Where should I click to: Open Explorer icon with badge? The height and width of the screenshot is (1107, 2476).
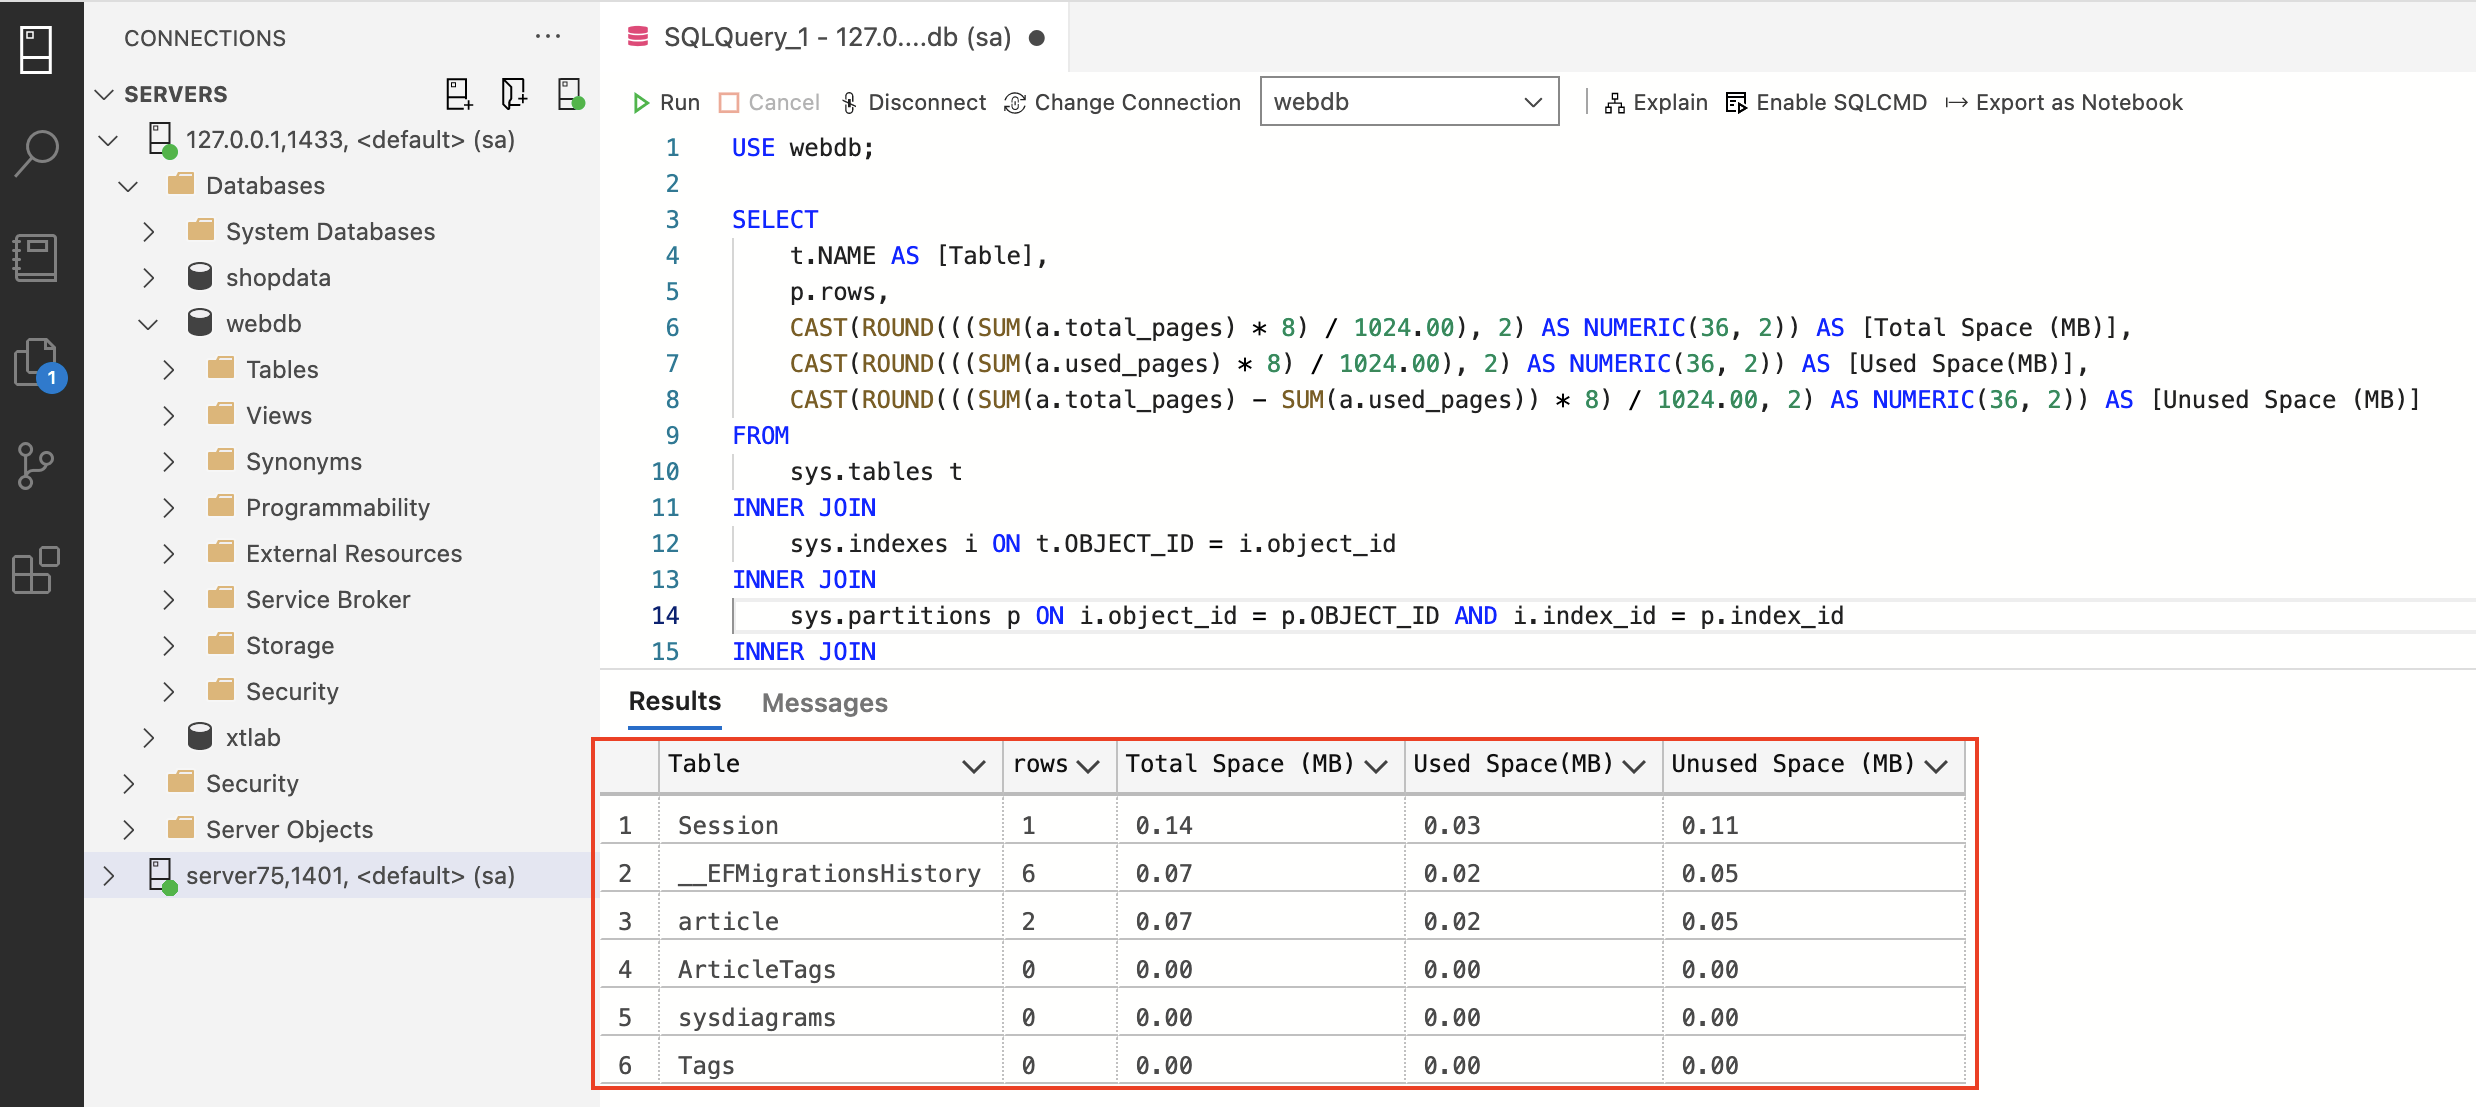pyautogui.click(x=38, y=363)
